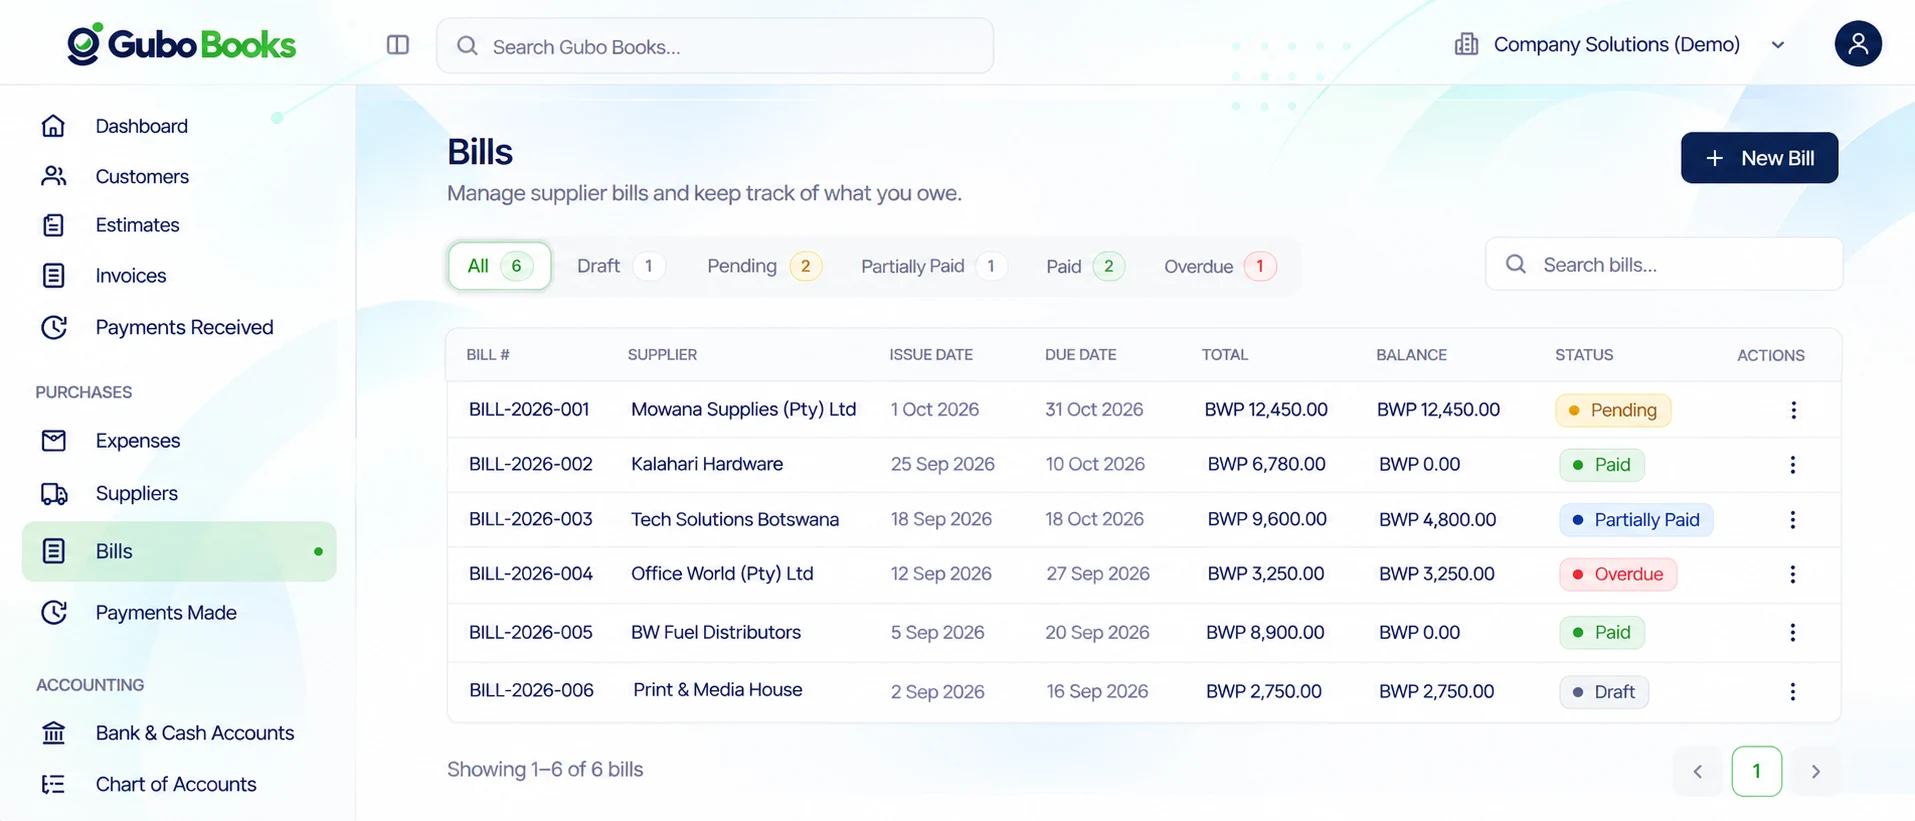Open Estimates in the sidebar
The height and width of the screenshot is (821, 1915).
[x=137, y=225]
